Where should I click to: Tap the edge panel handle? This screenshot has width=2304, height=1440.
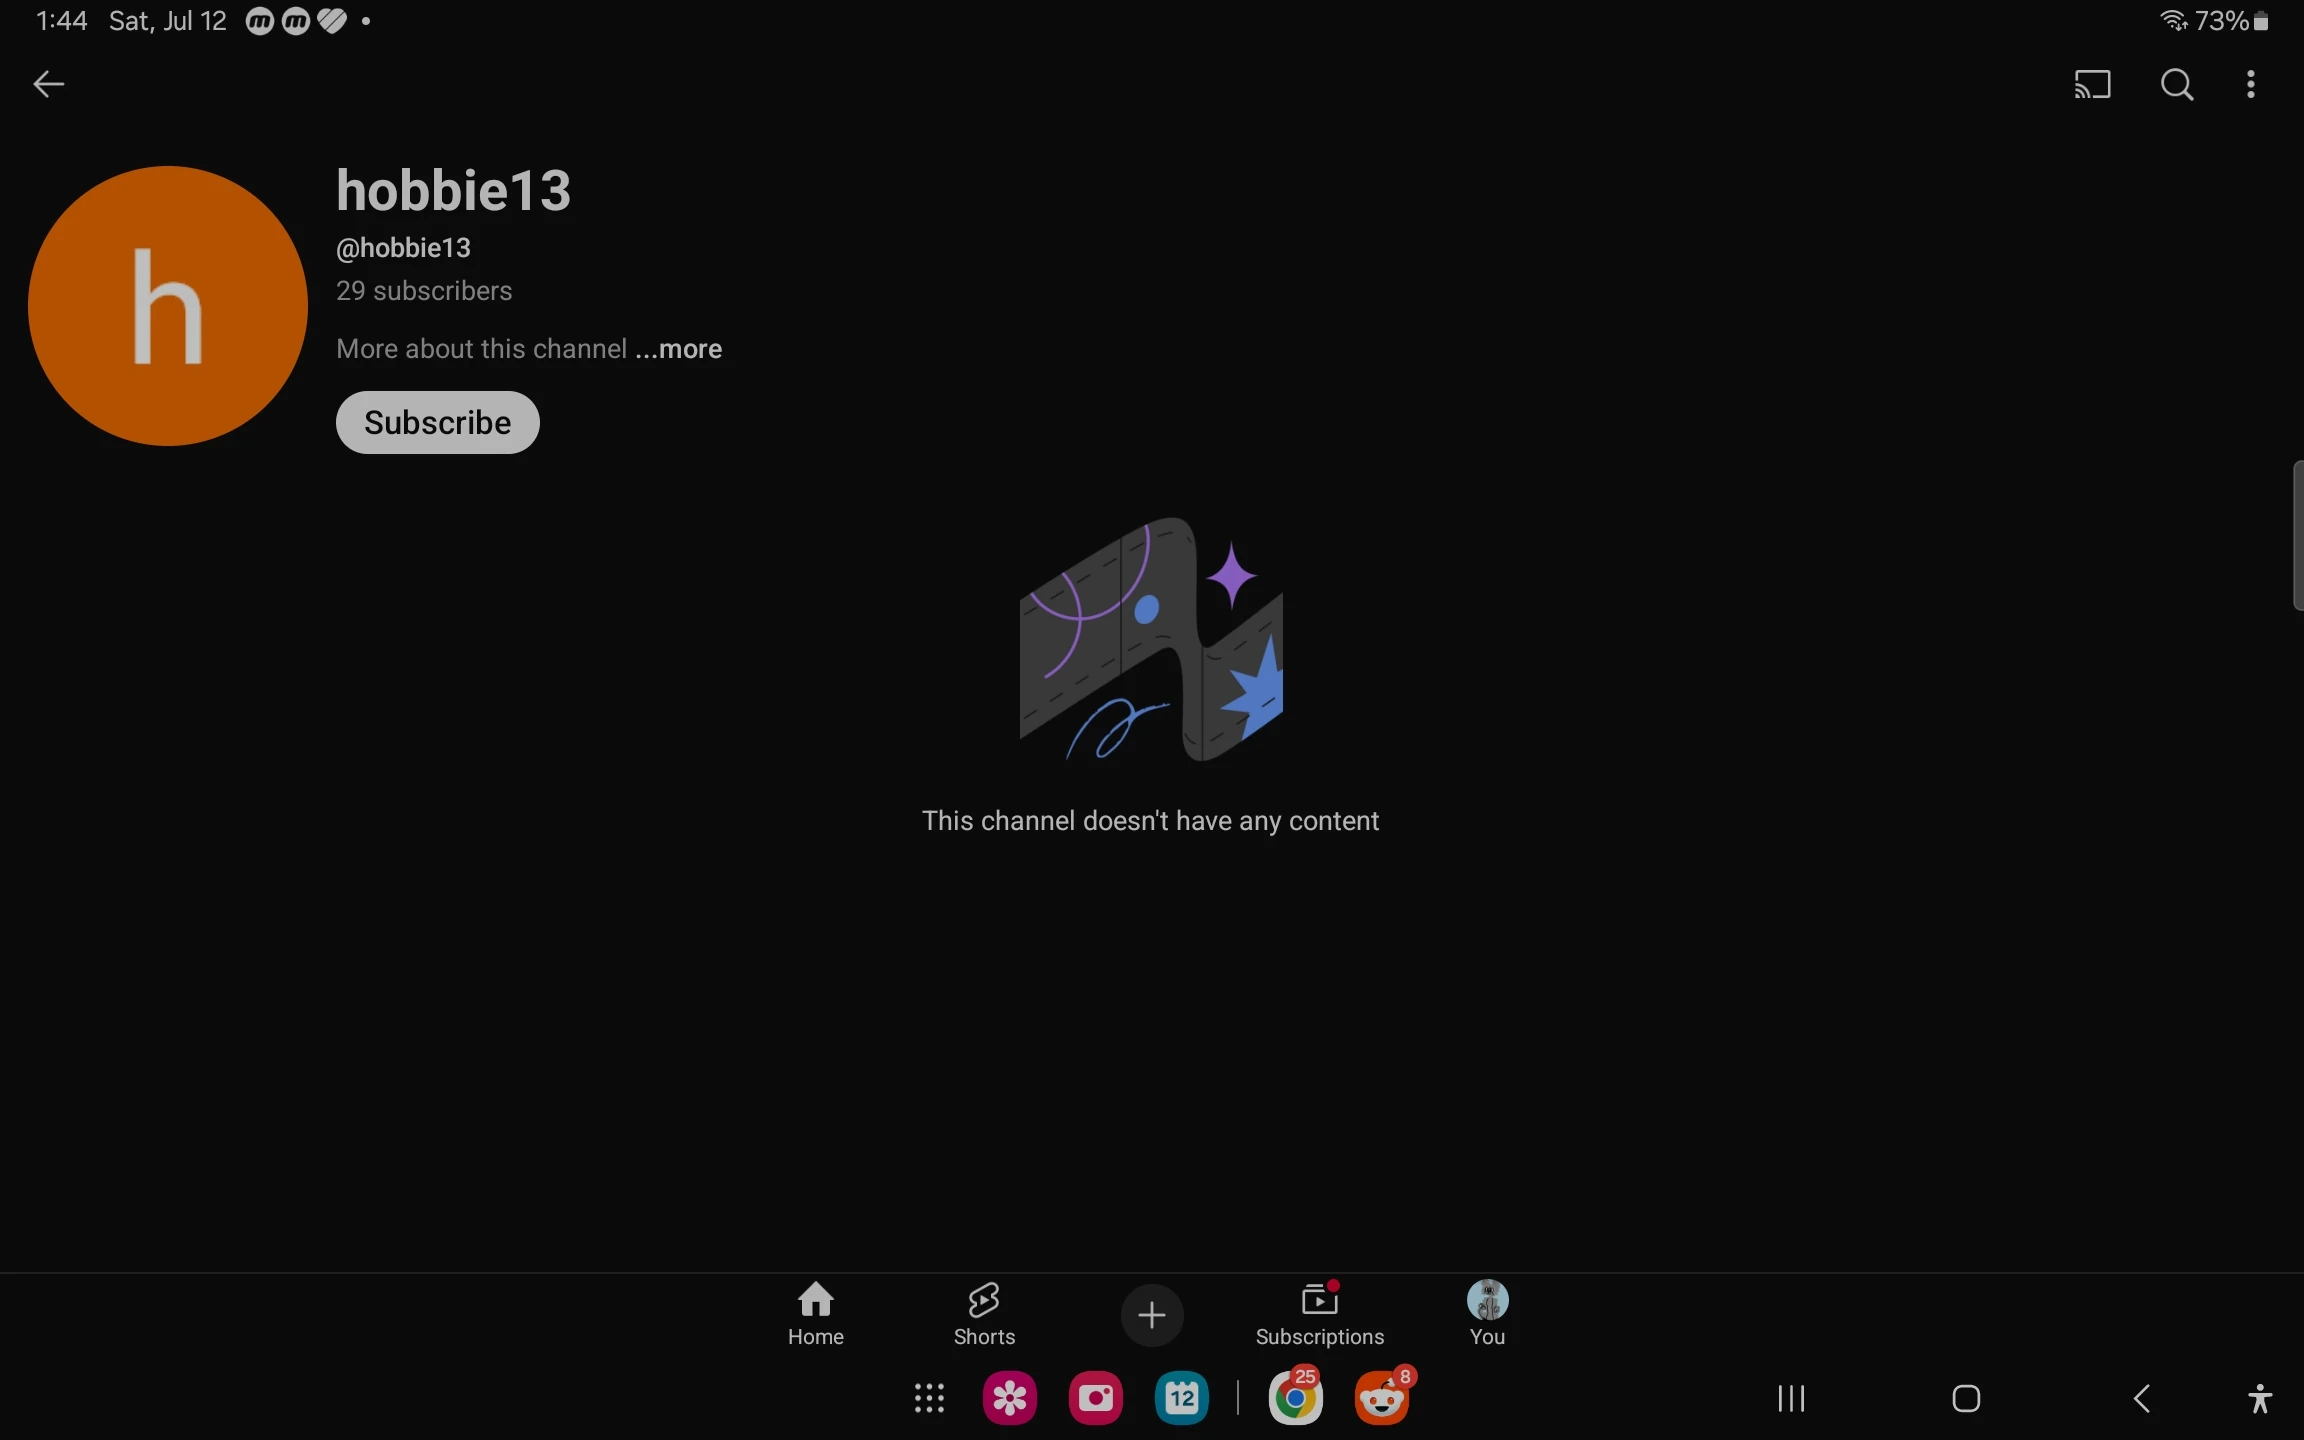click(x=2297, y=535)
